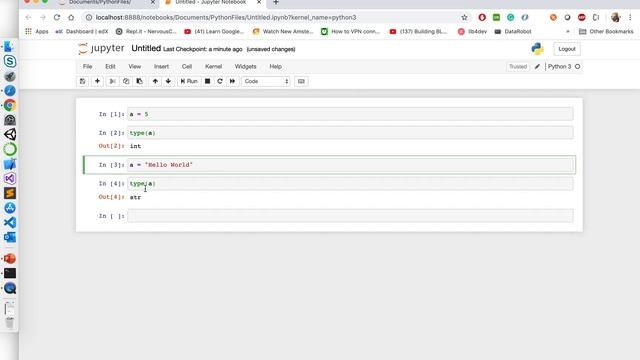Move selected cell down arrow
This screenshot has width=640, height=360.
(x=168, y=81)
